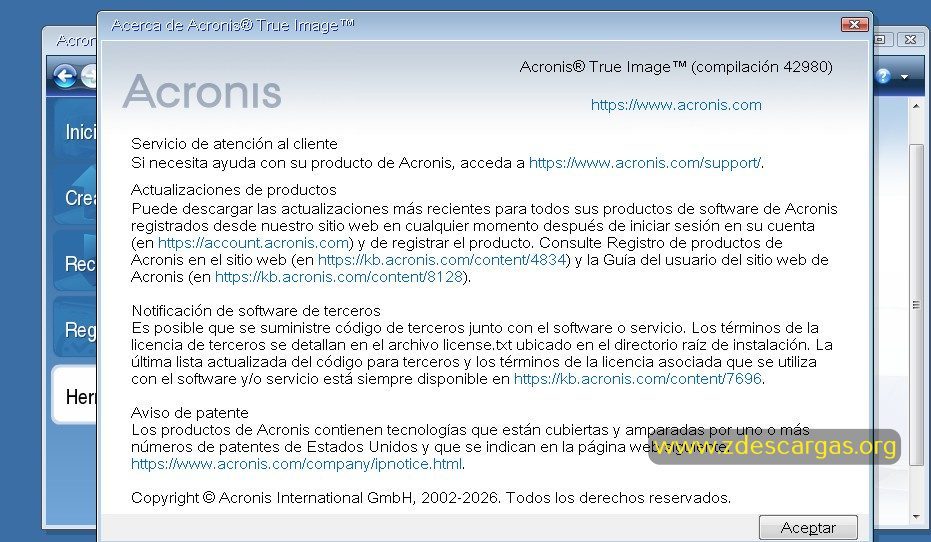This screenshot has height=542, width=931.
Task: Click the scrollbar down arrow in background window
Action: 916,518
